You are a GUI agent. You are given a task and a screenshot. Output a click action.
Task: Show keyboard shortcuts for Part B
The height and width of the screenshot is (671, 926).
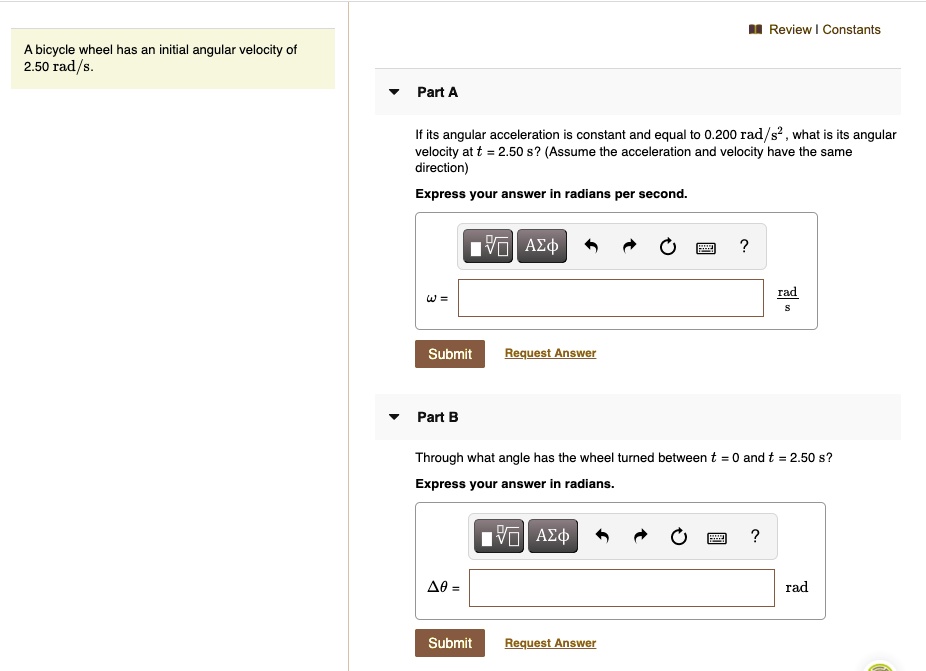[717, 537]
